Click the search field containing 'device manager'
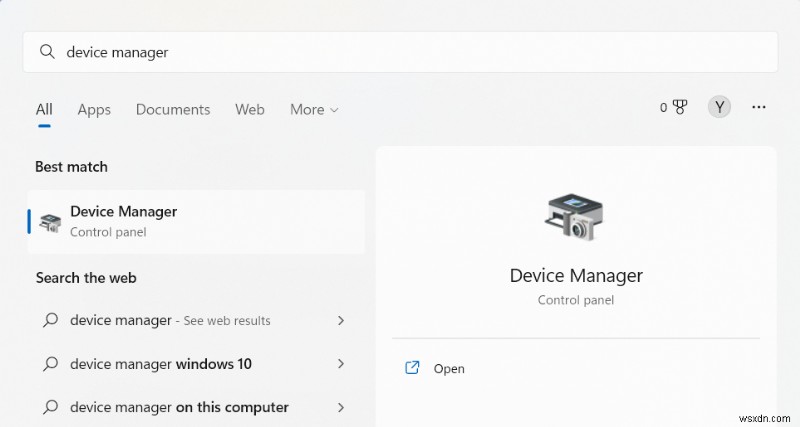Image resolution: width=800 pixels, height=427 pixels. point(400,52)
